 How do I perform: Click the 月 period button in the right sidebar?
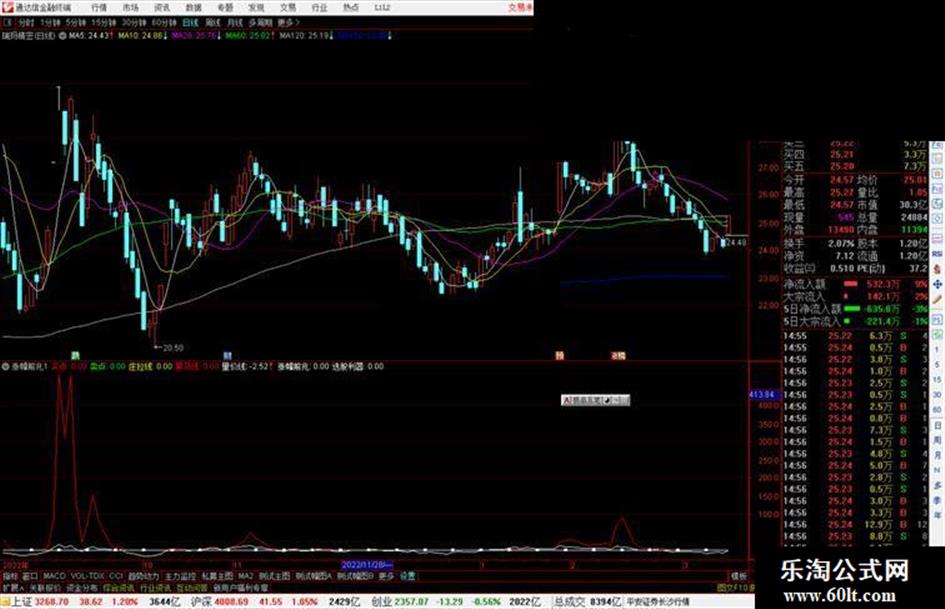click(937, 455)
